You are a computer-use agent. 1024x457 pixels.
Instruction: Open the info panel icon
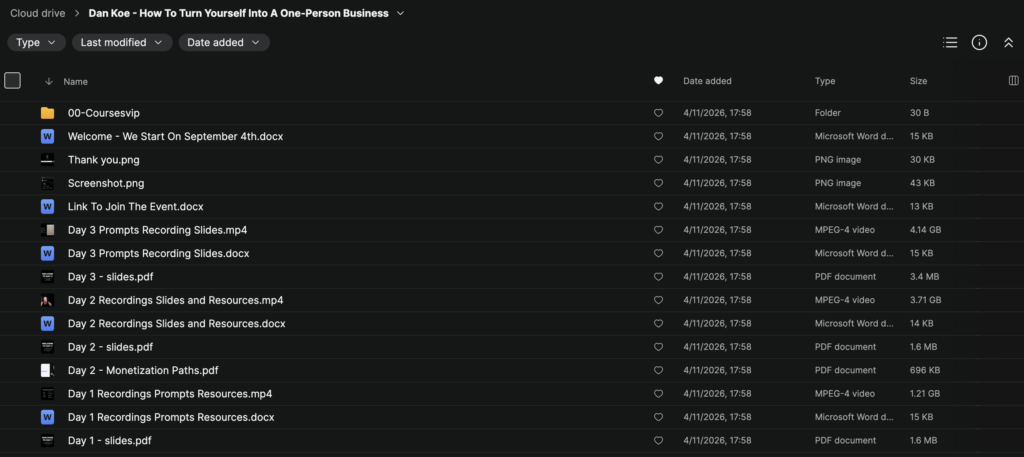(979, 42)
